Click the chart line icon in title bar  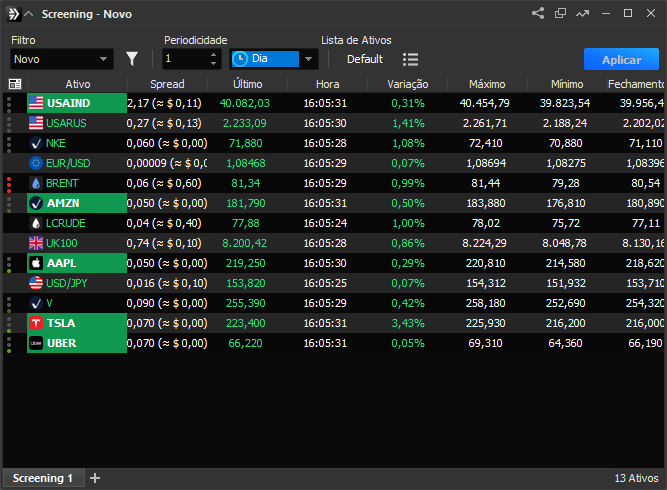pyautogui.click(x=583, y=14)
